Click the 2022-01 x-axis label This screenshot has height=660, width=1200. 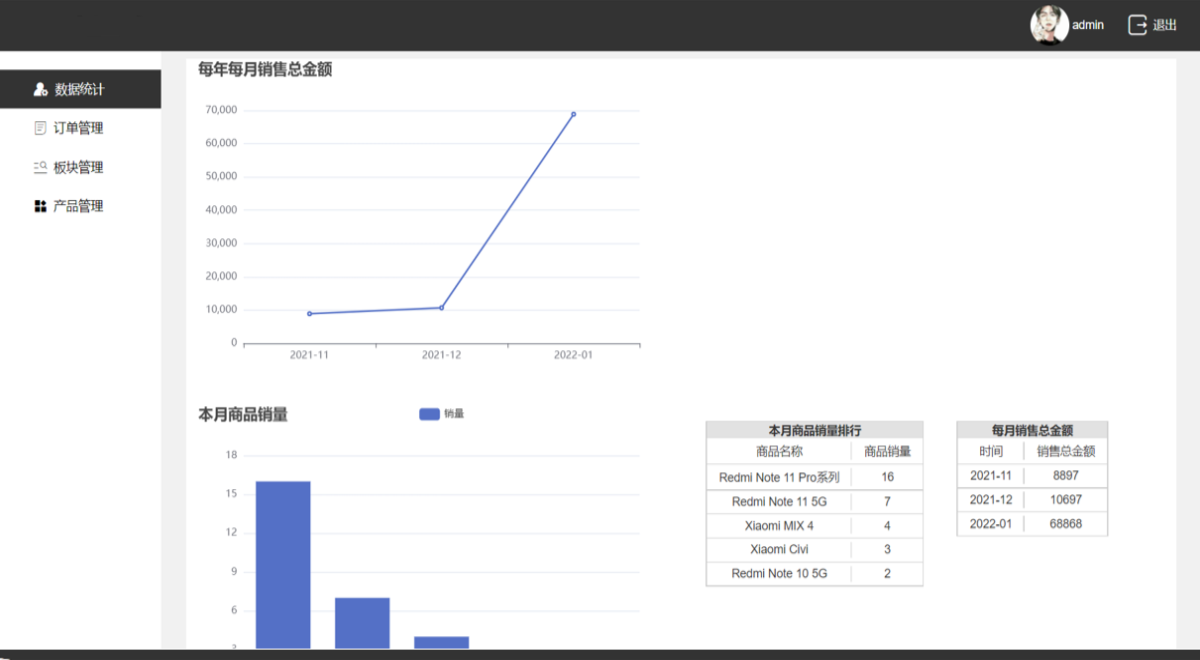click(573, 355)
